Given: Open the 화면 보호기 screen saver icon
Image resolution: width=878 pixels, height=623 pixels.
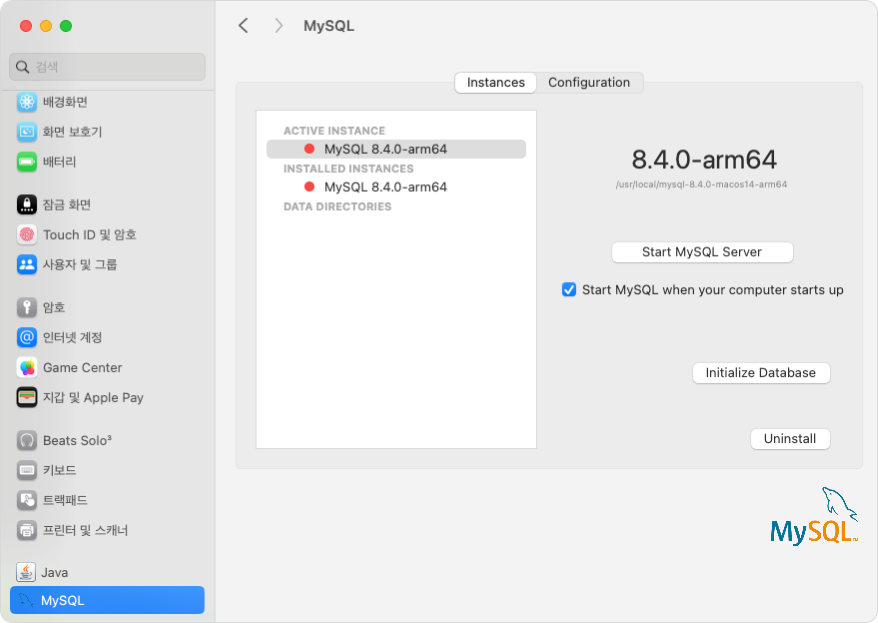Looking at the screenshot, I should [27, 132].
